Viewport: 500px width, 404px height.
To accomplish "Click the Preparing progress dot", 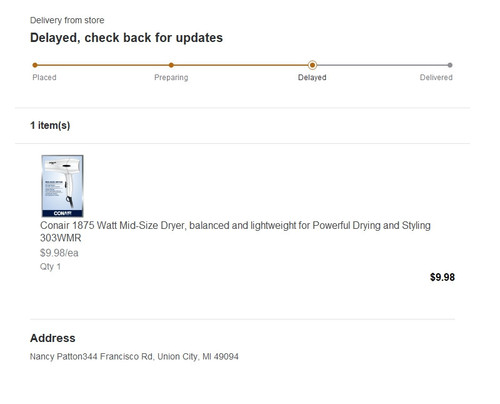I will (171, 65).
